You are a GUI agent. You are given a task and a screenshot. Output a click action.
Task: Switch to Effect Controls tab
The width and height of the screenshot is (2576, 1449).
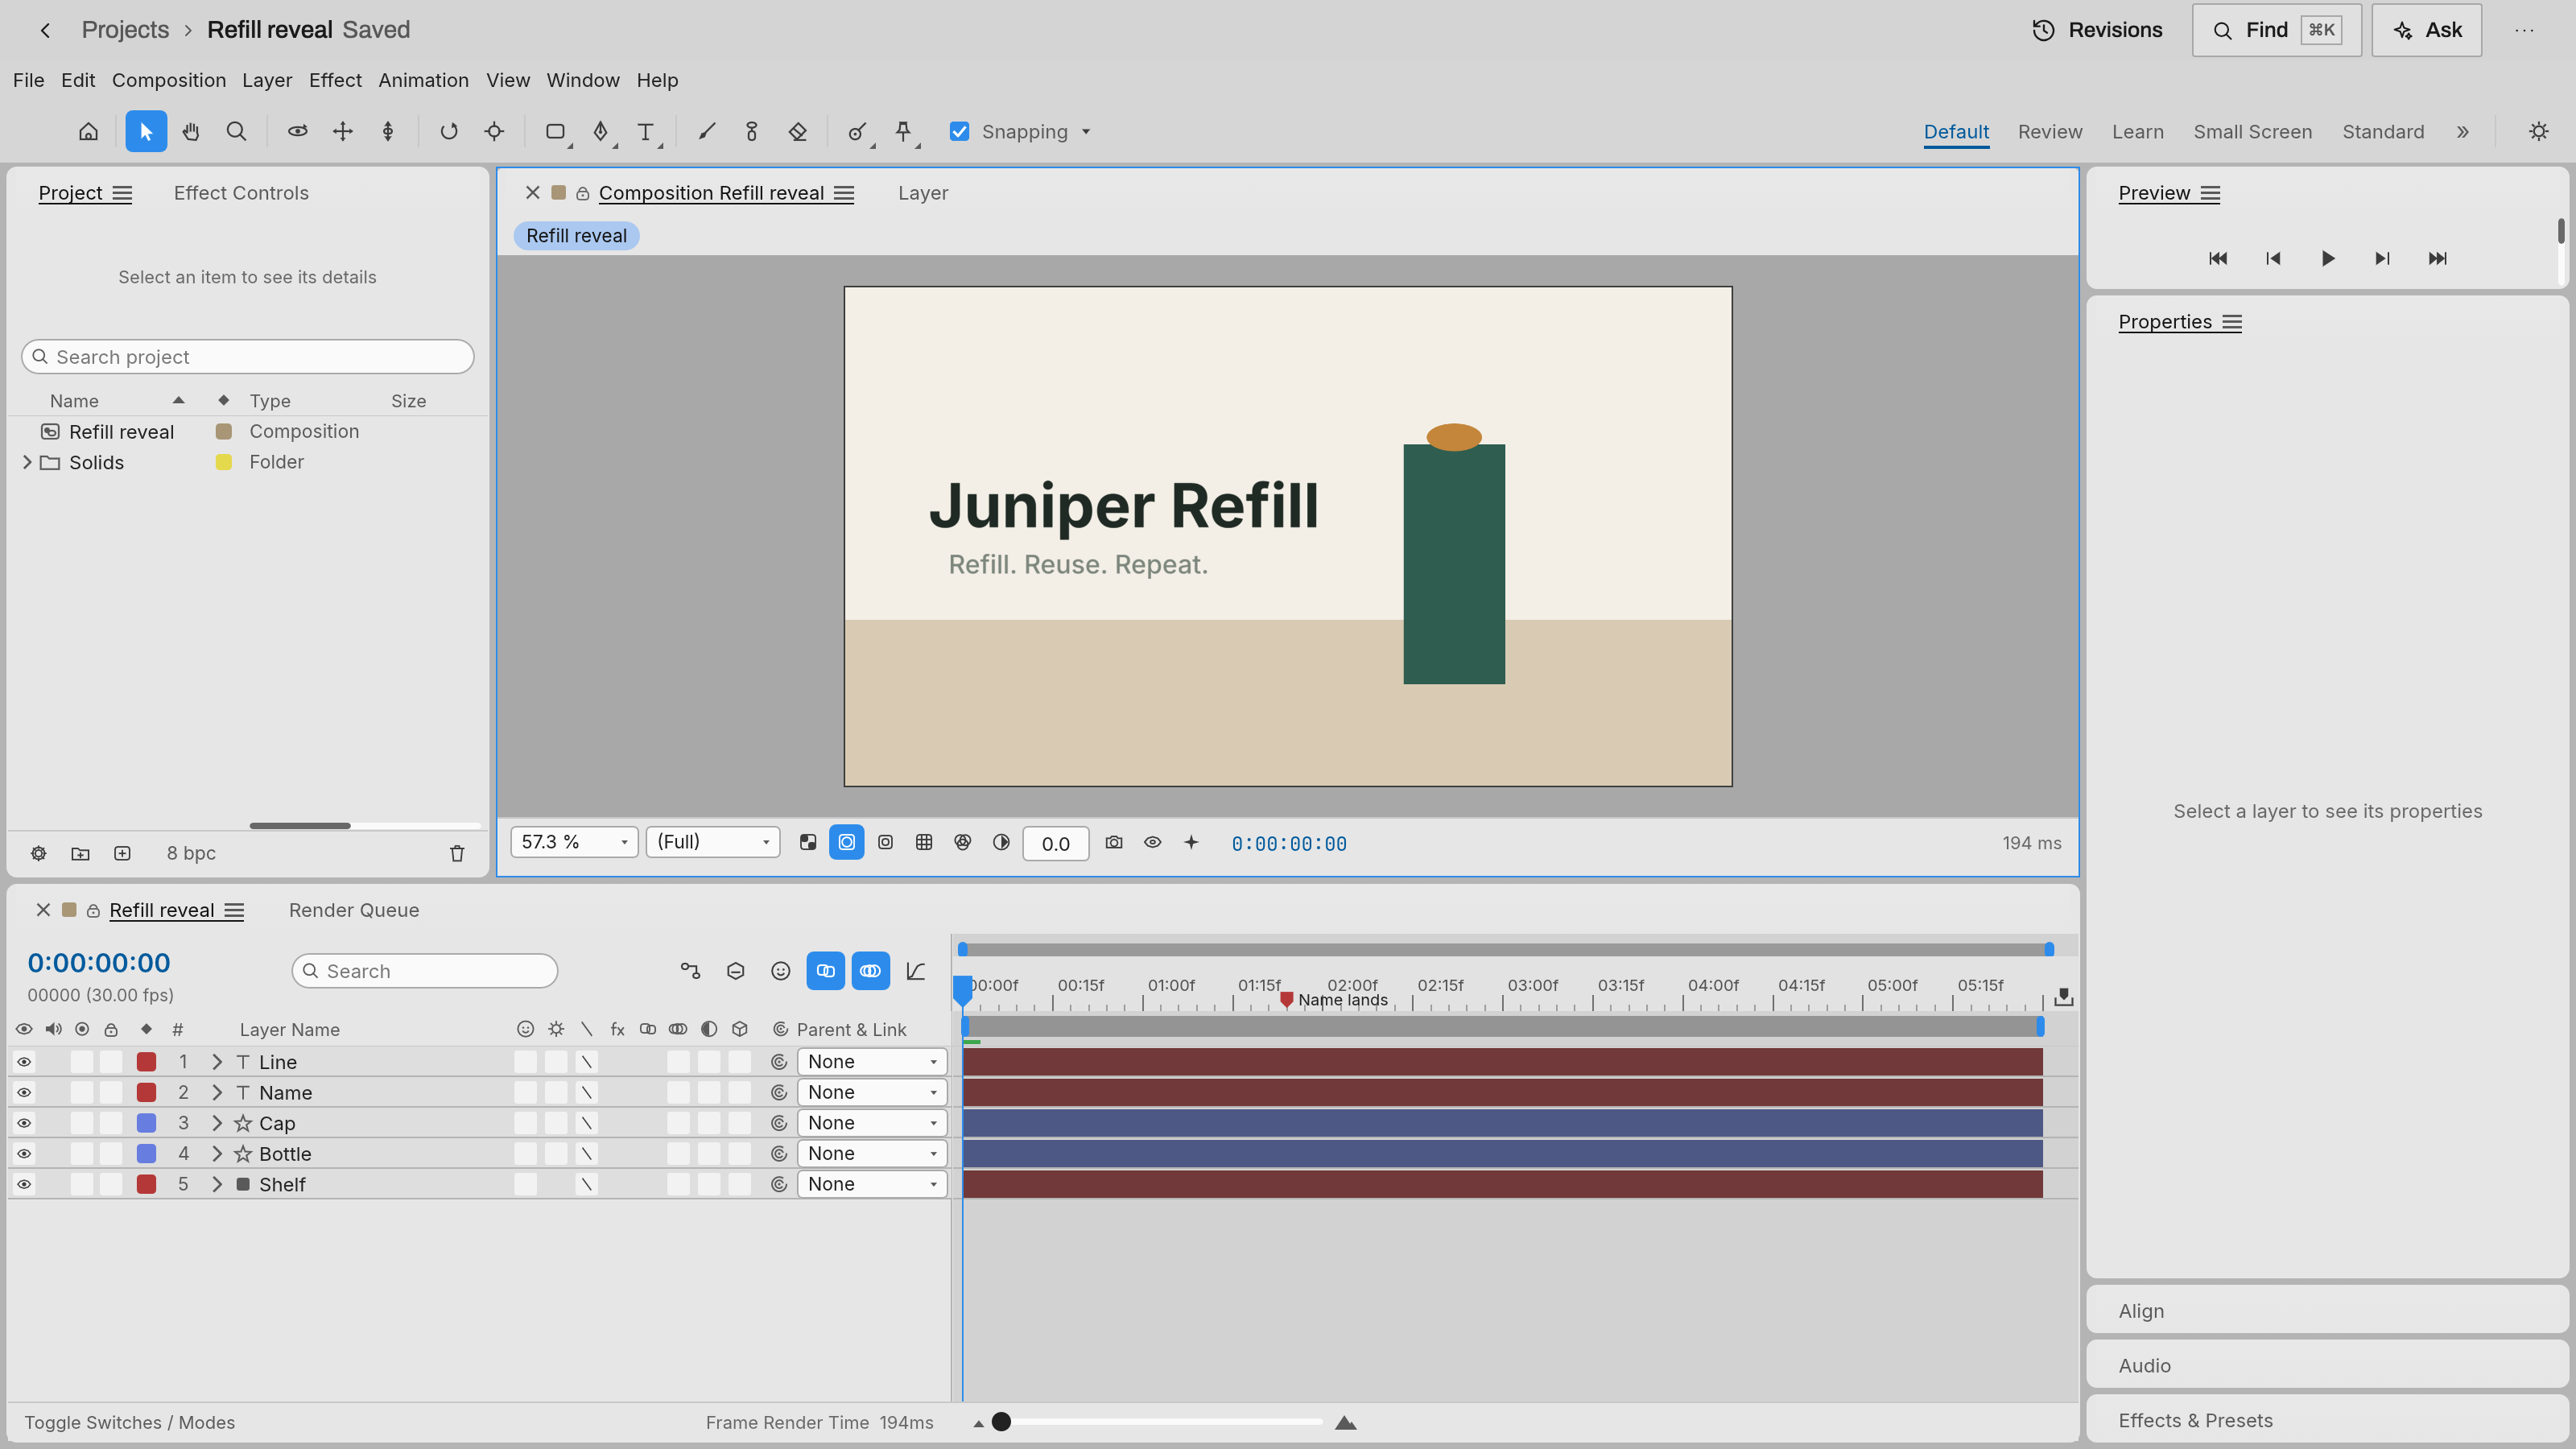pyautogui.click(x=241, y=193)
